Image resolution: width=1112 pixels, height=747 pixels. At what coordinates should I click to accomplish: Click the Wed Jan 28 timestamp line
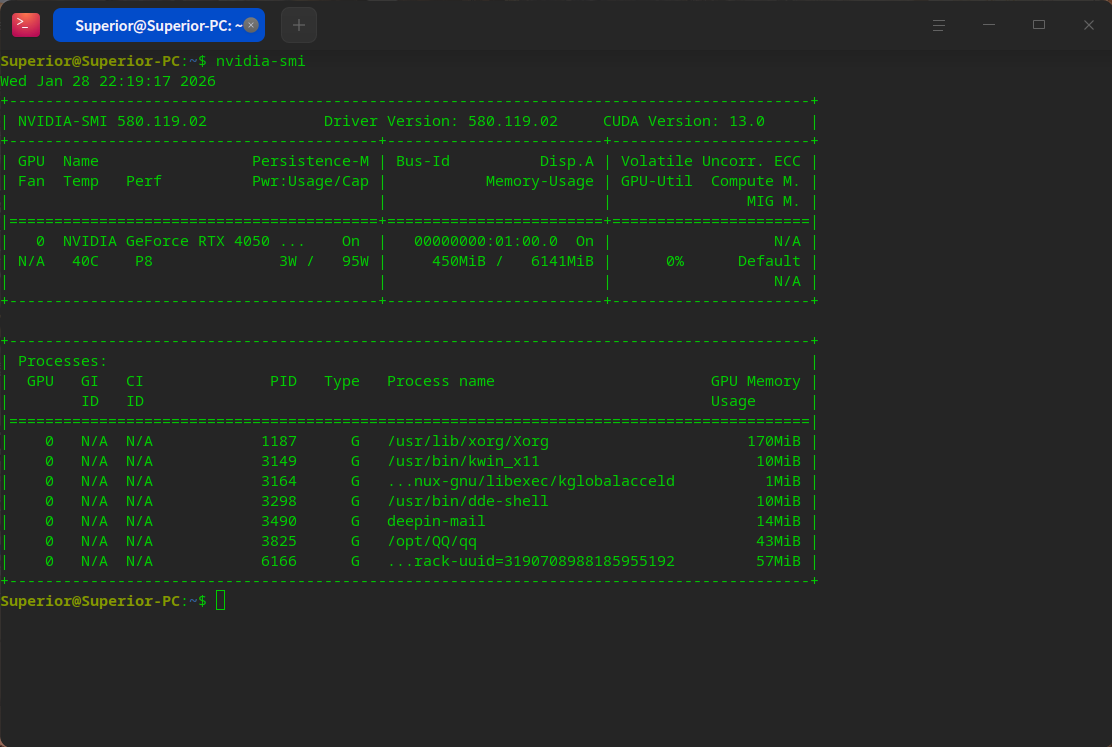coord(108,81)
